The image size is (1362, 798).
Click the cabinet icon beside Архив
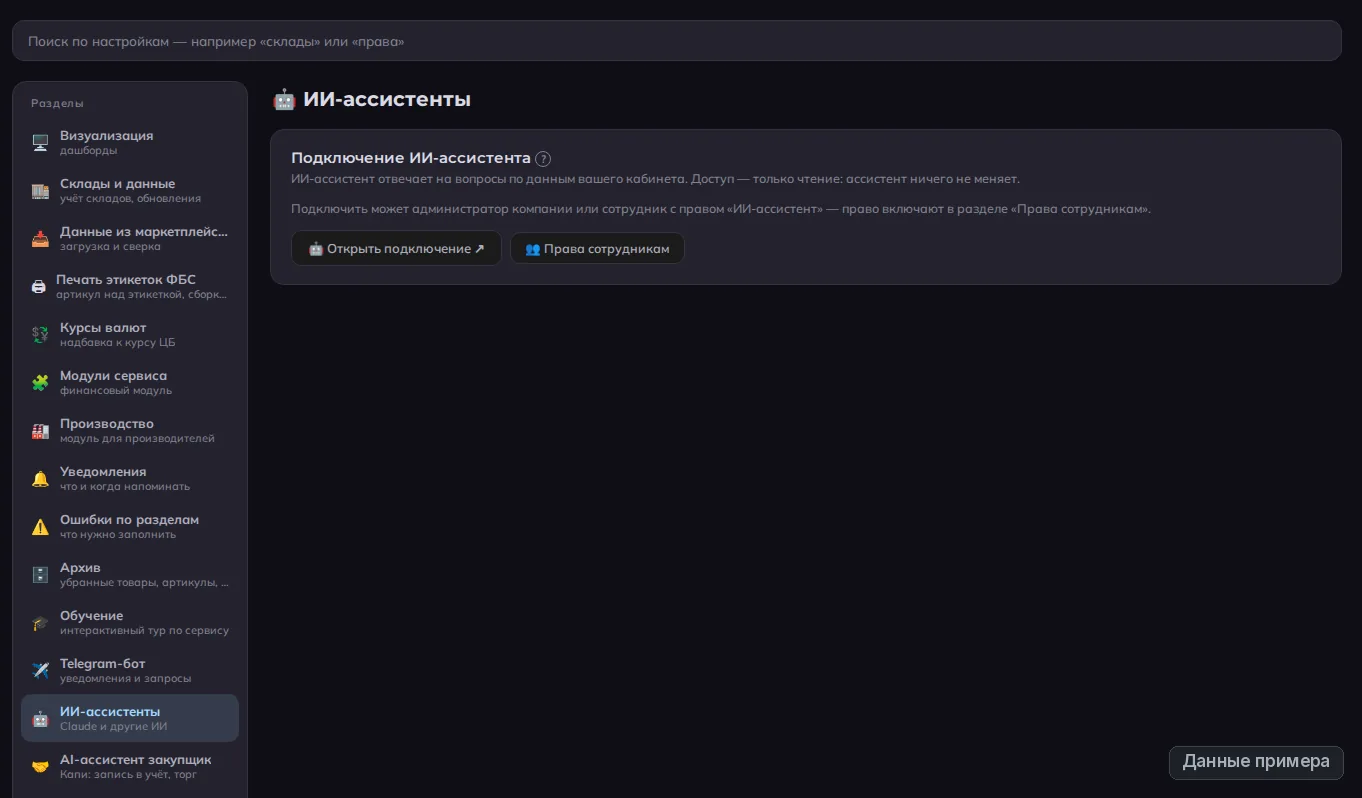40,575
